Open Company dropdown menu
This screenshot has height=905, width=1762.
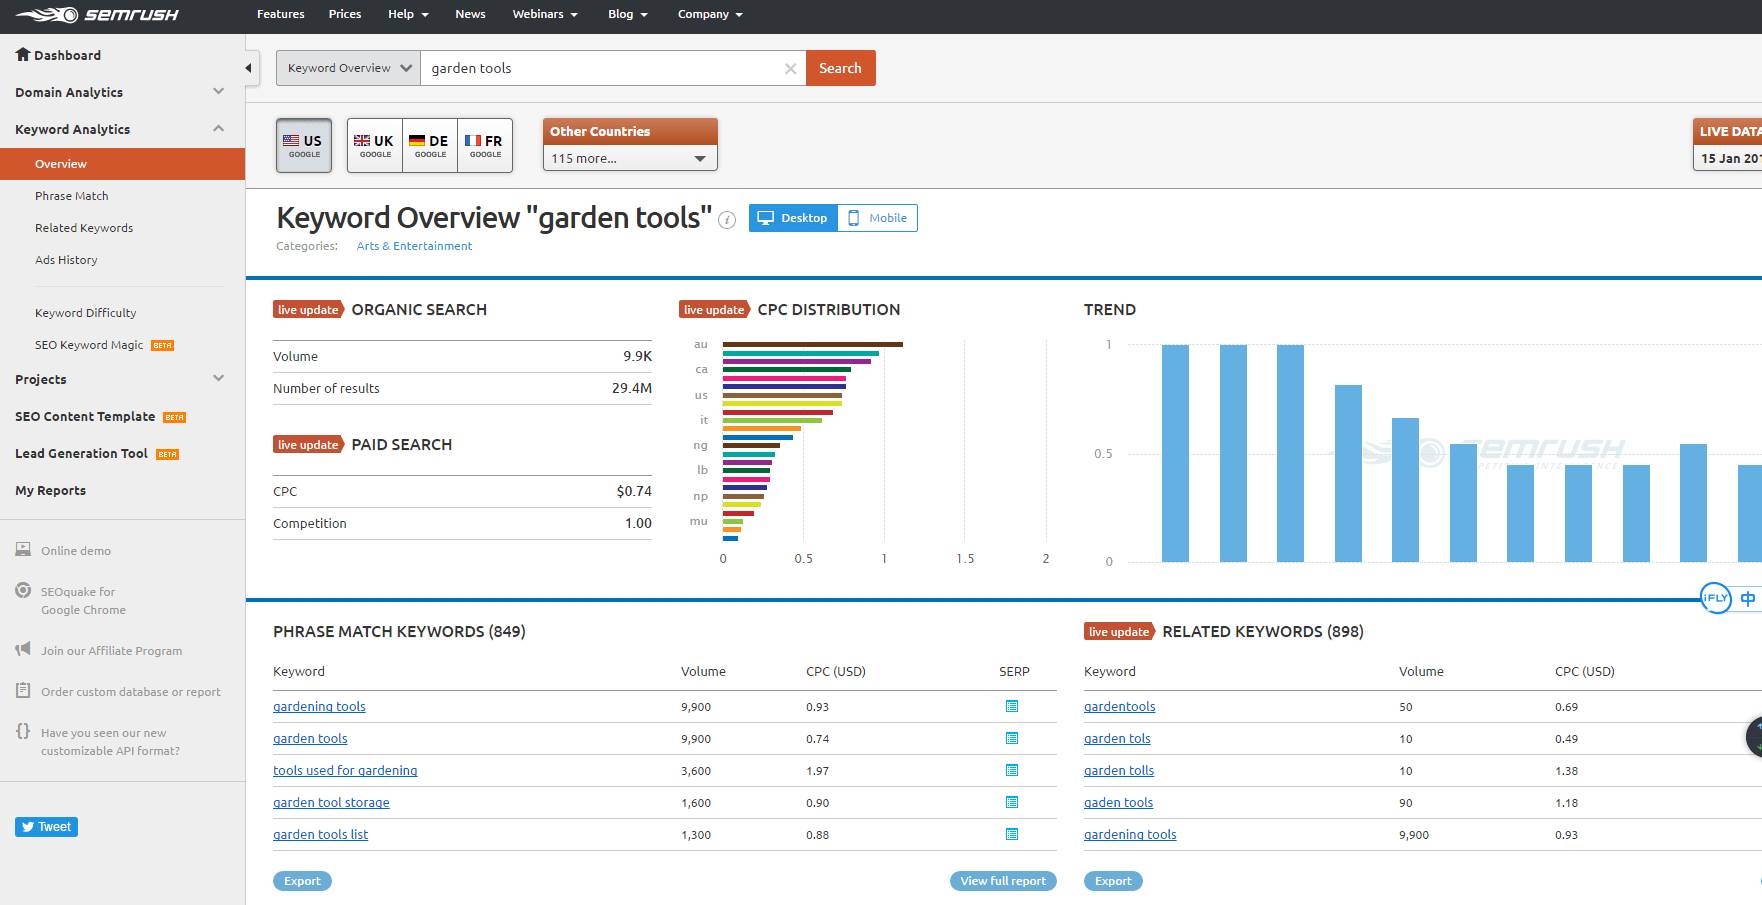coord(710,14)
